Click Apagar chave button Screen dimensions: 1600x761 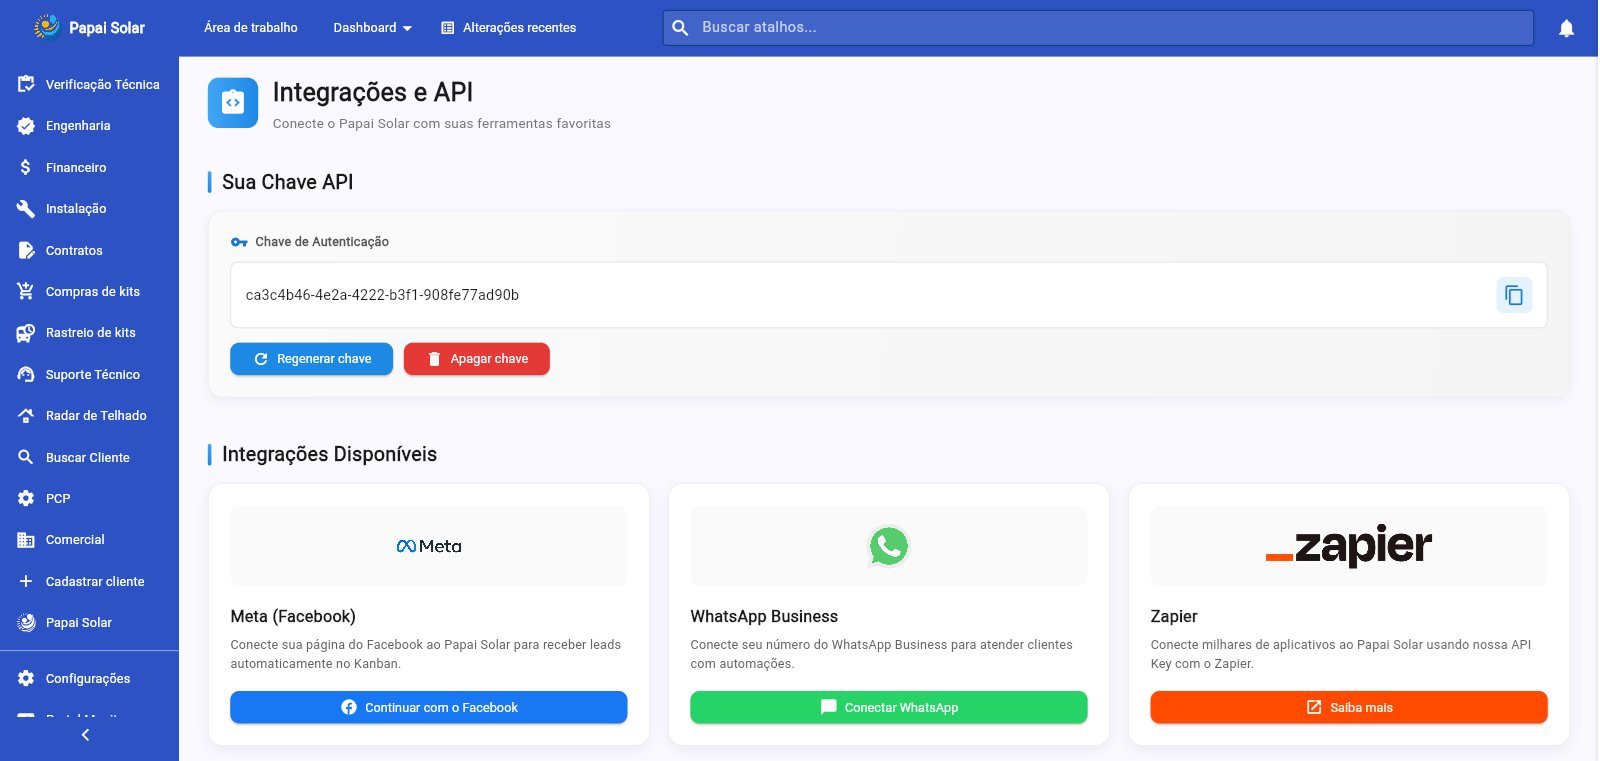pyautogui.click(x=477, y=359)
